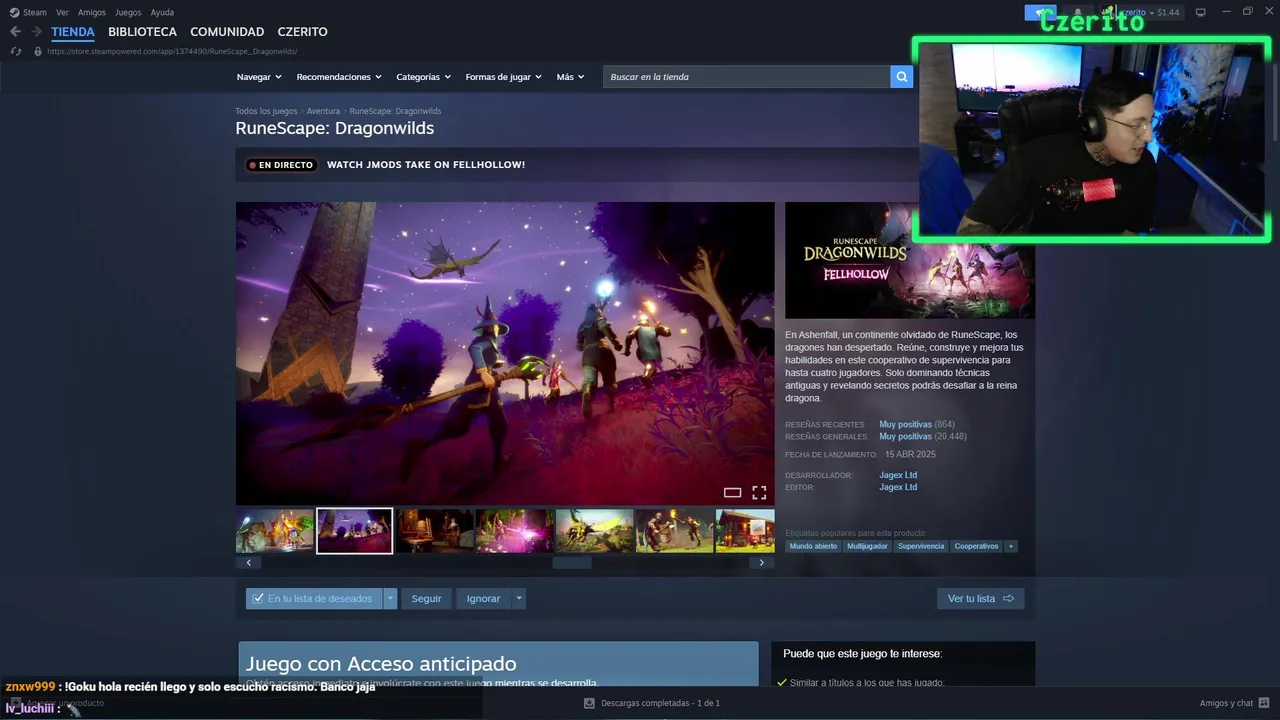Expand the Navegar store menu

(x=259, y=77)
